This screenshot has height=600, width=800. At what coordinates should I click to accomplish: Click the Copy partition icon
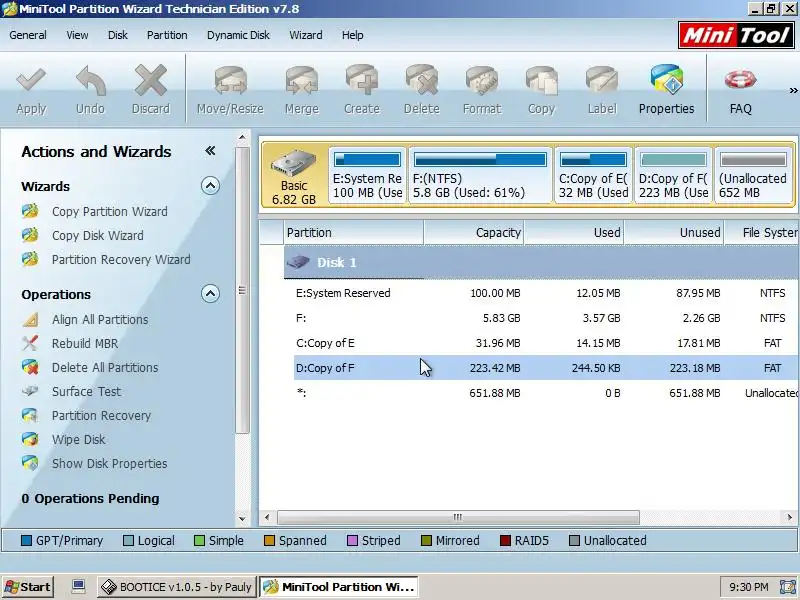(541, 80)
